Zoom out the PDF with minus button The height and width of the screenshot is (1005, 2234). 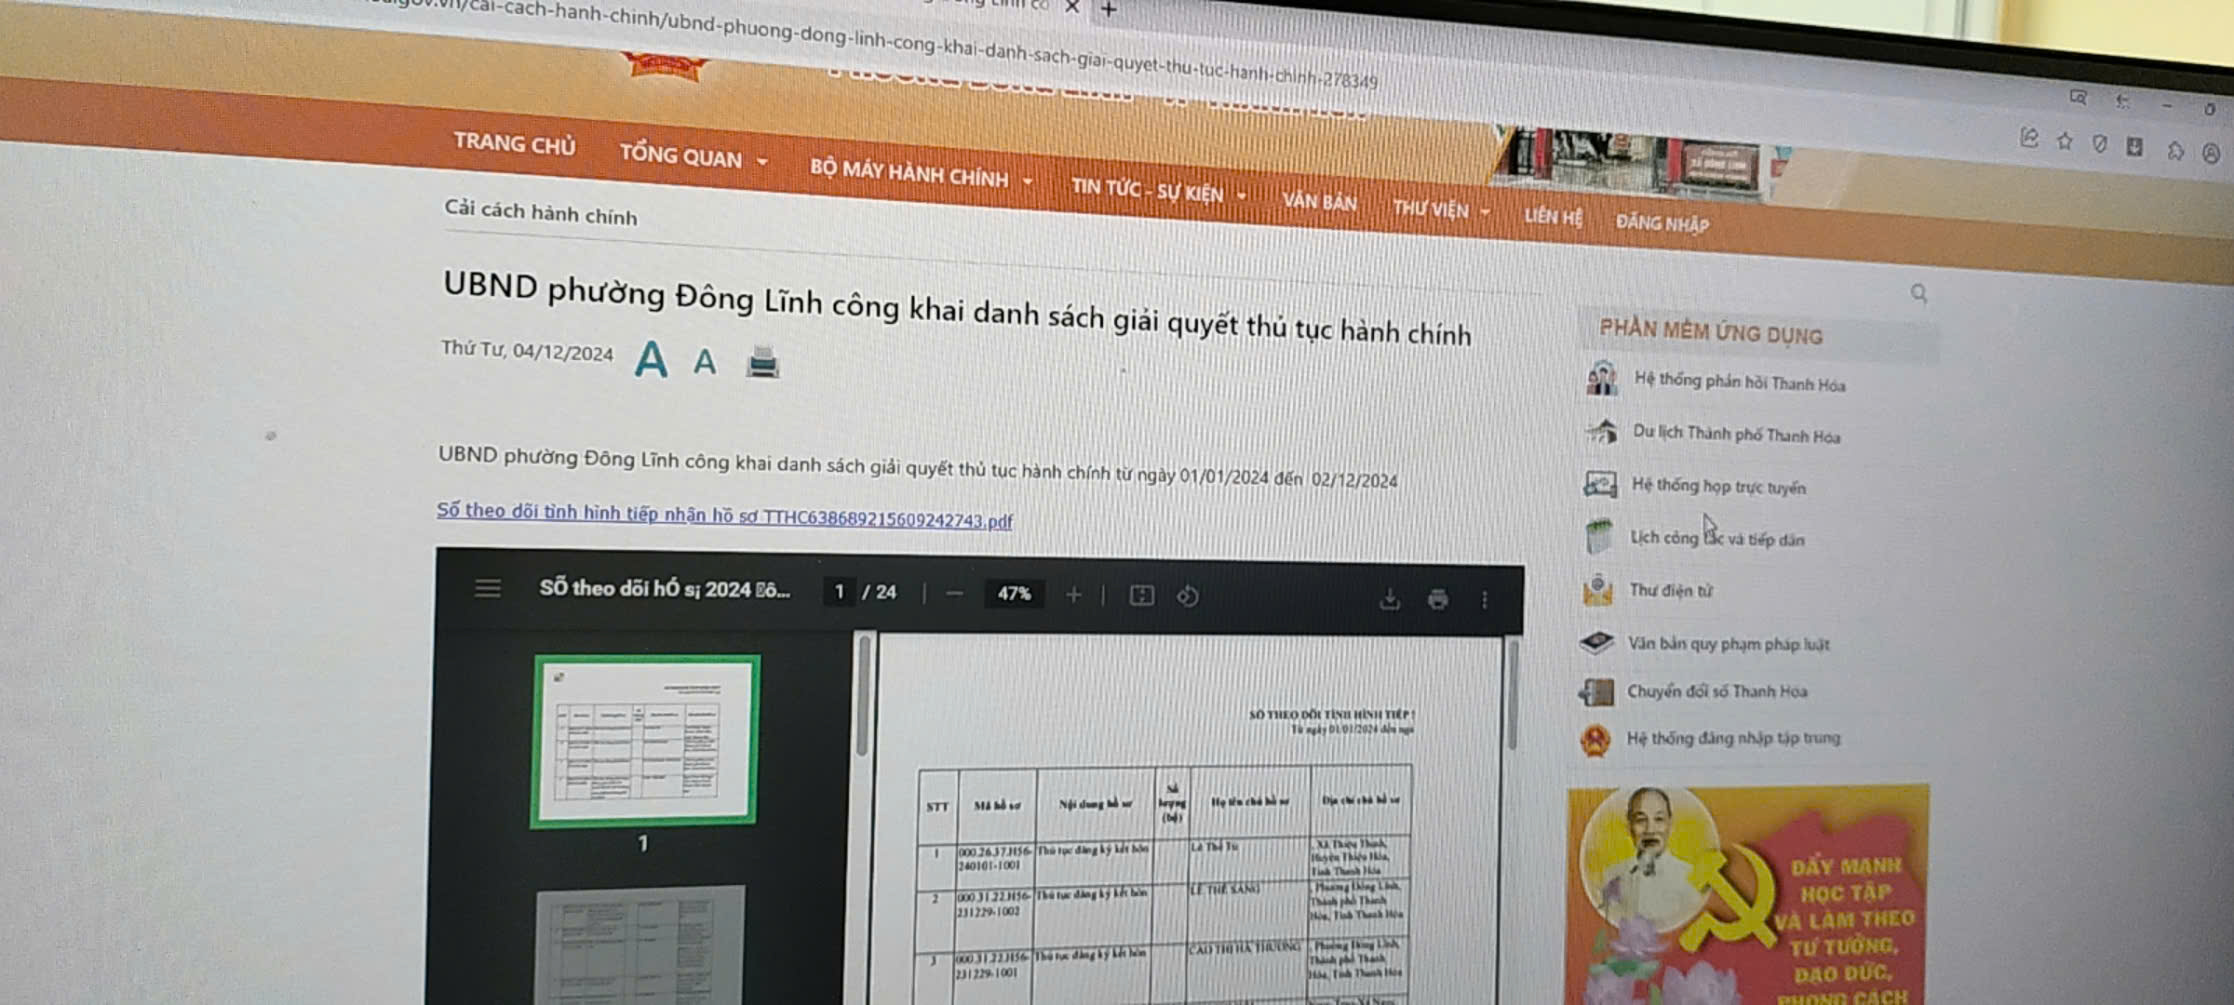click(954, 593)
